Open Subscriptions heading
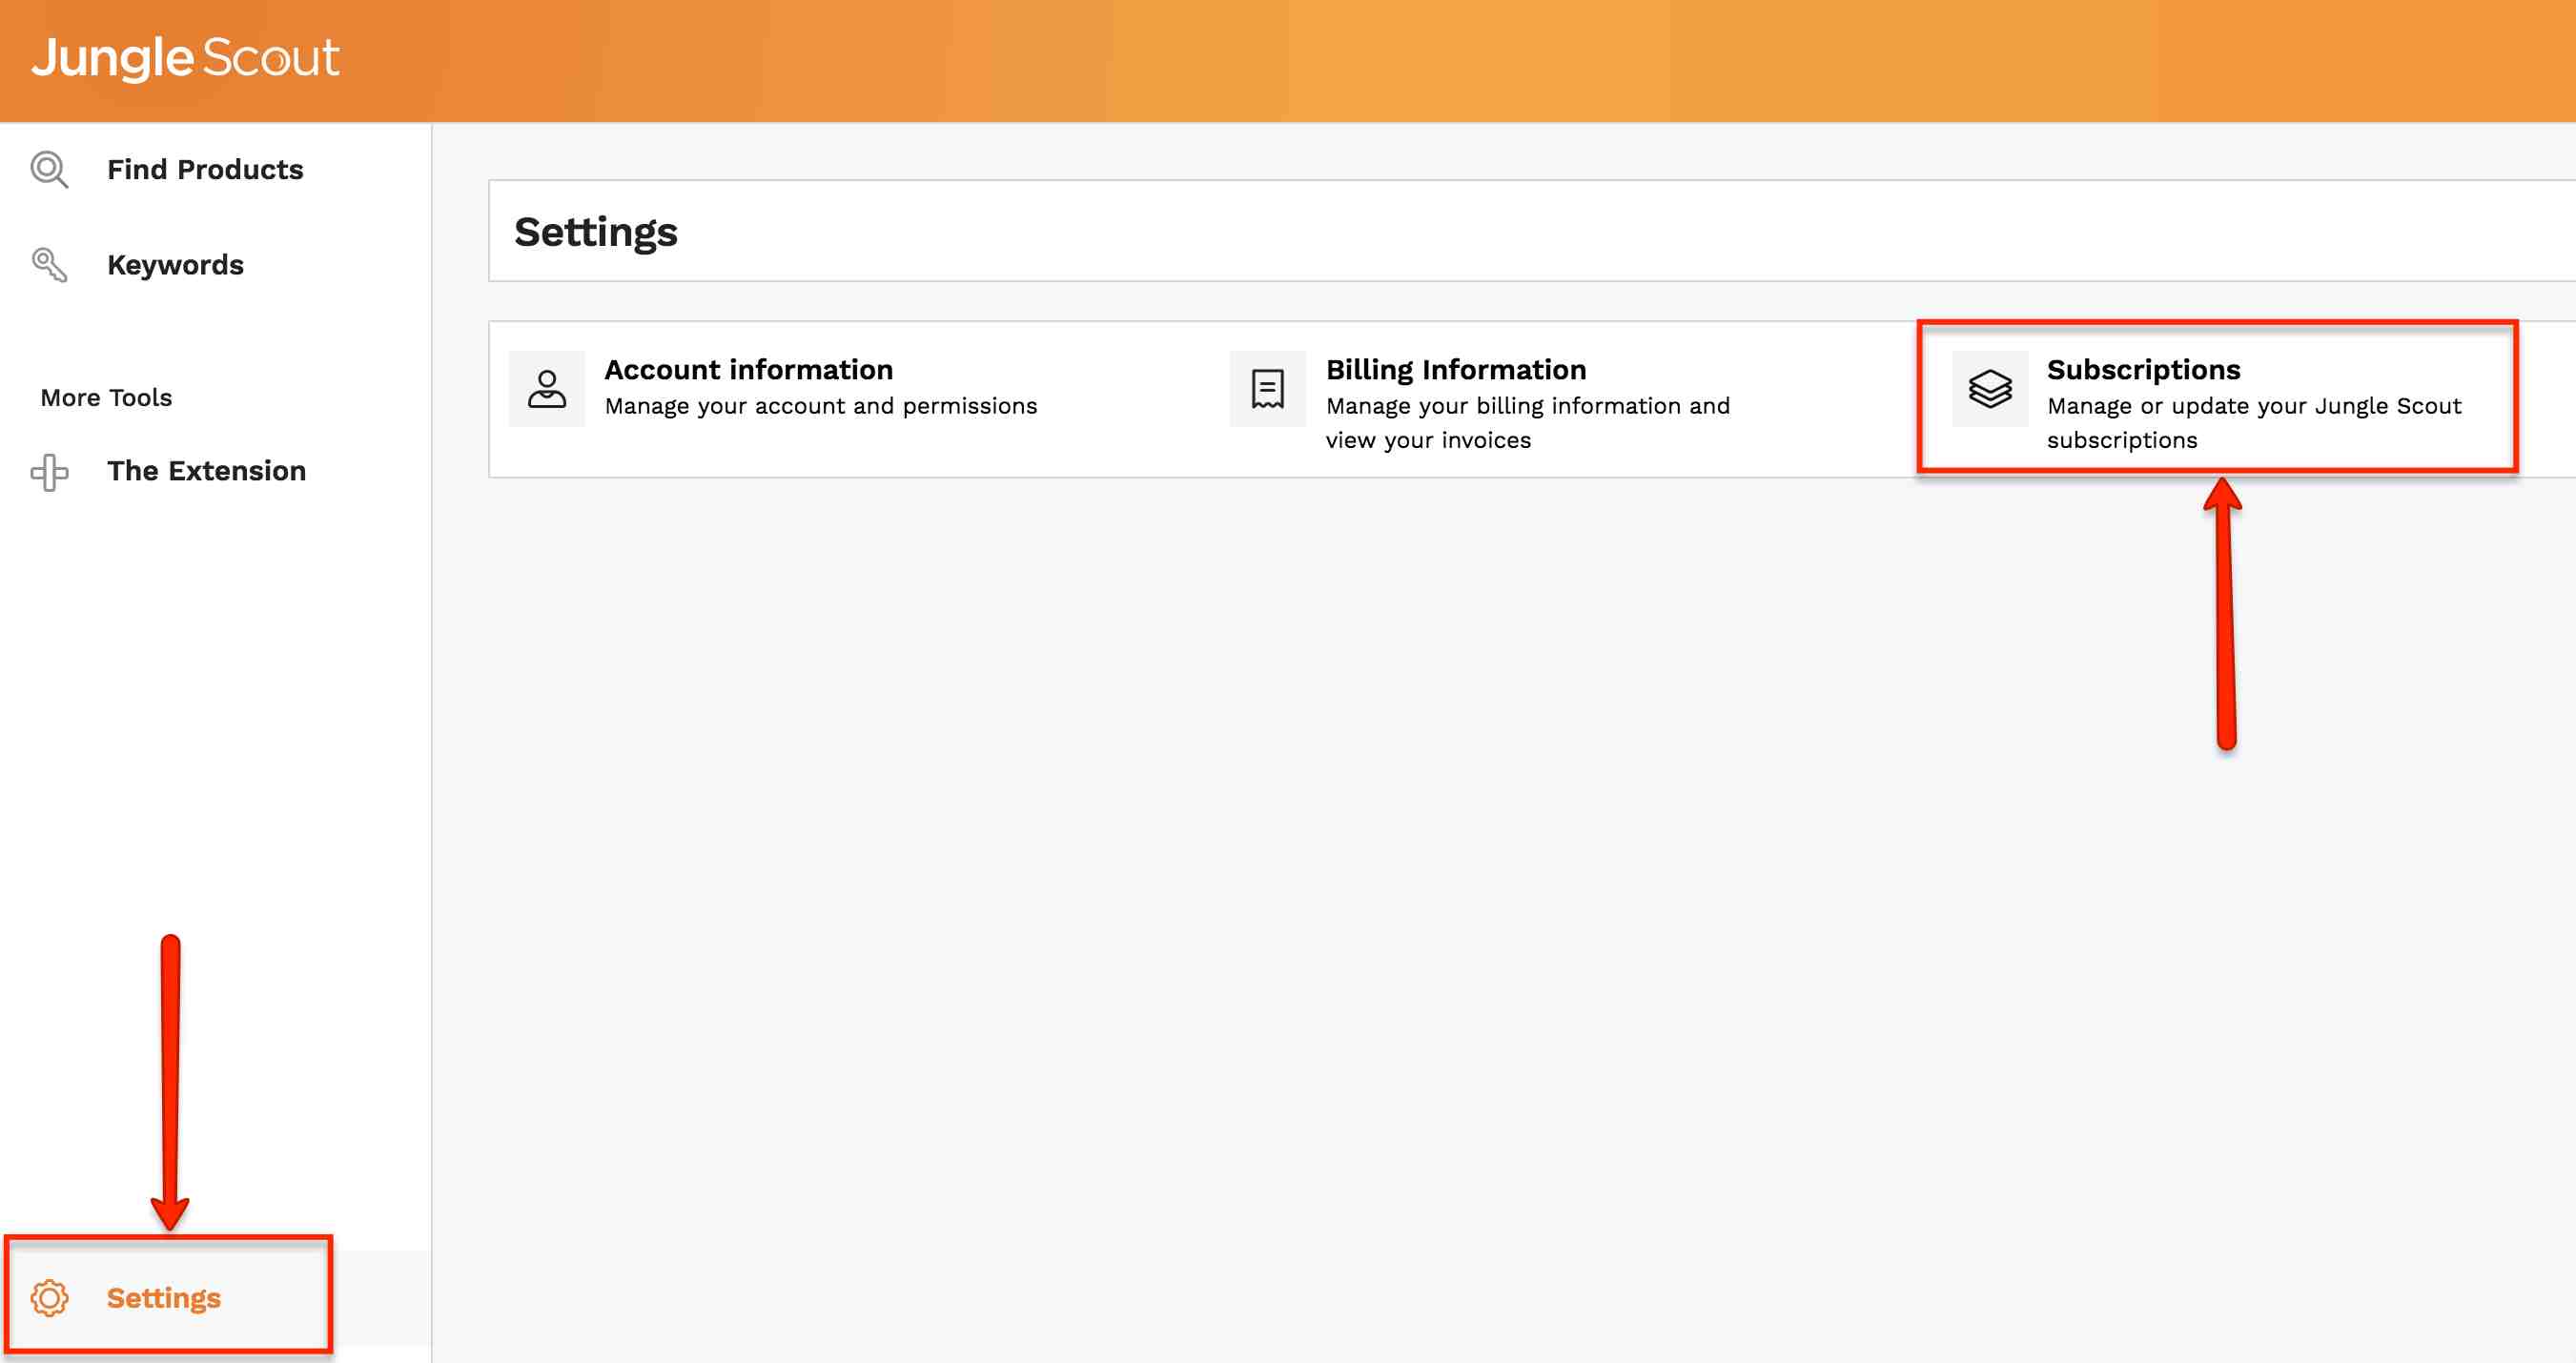The height and width of the screenshot is (1363, 2576). 2144,370
